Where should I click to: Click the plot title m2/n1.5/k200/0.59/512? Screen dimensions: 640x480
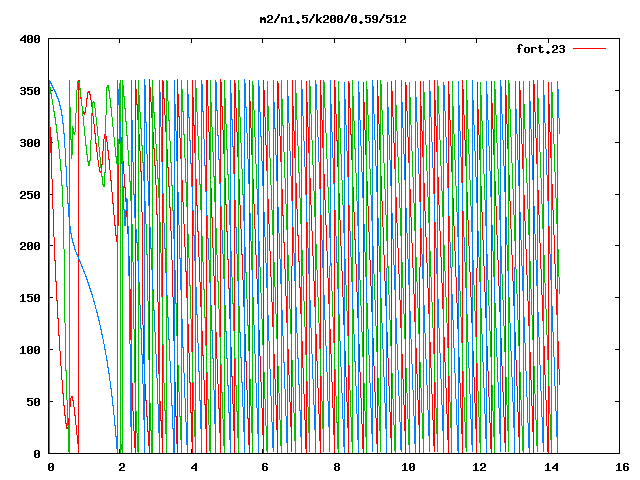pyautogui.click(x=333, y=20)
